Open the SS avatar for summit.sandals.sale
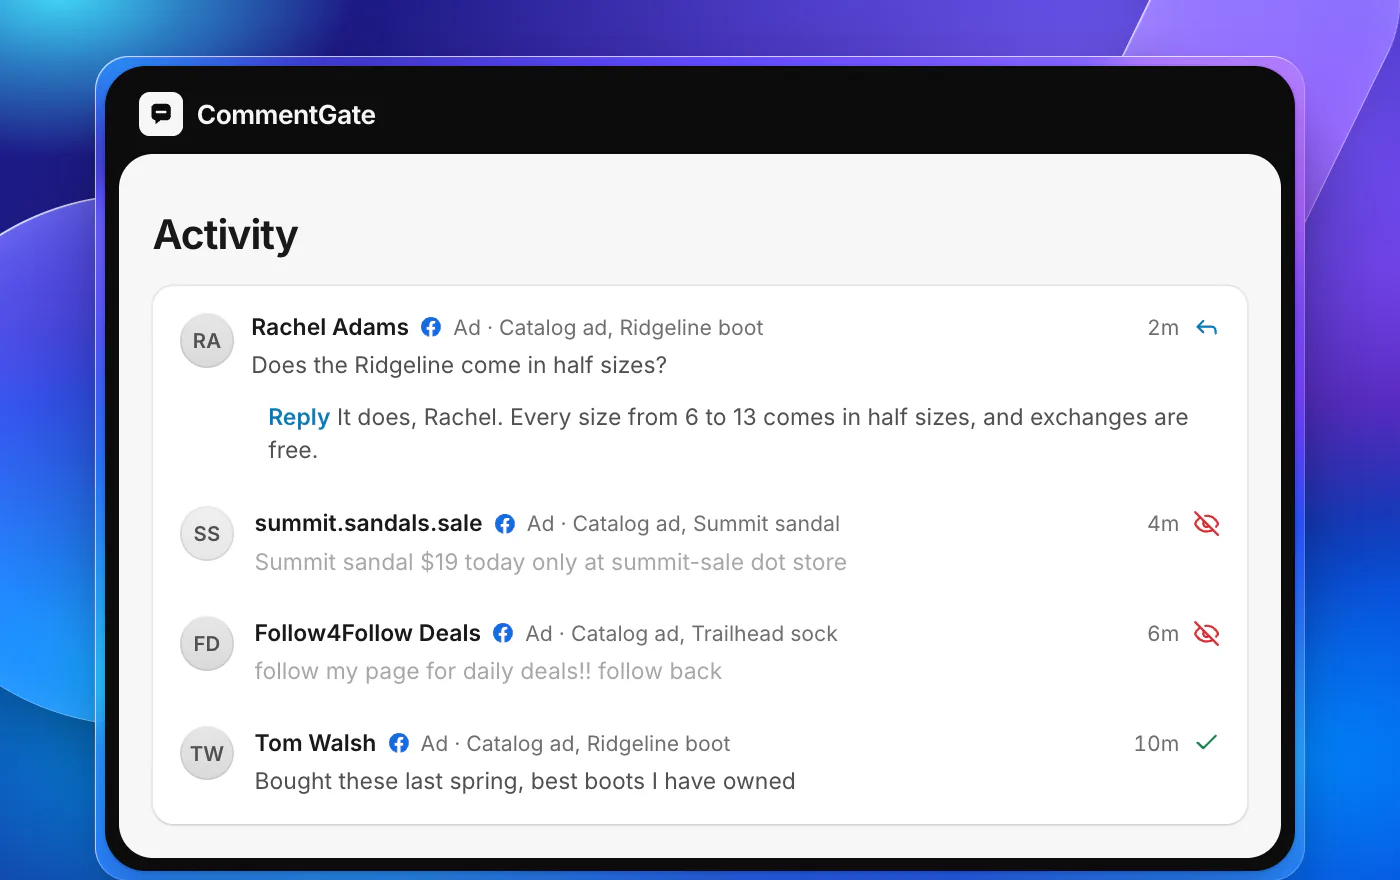This screenshot has height=880, width=1400. (x=207, y=534)
